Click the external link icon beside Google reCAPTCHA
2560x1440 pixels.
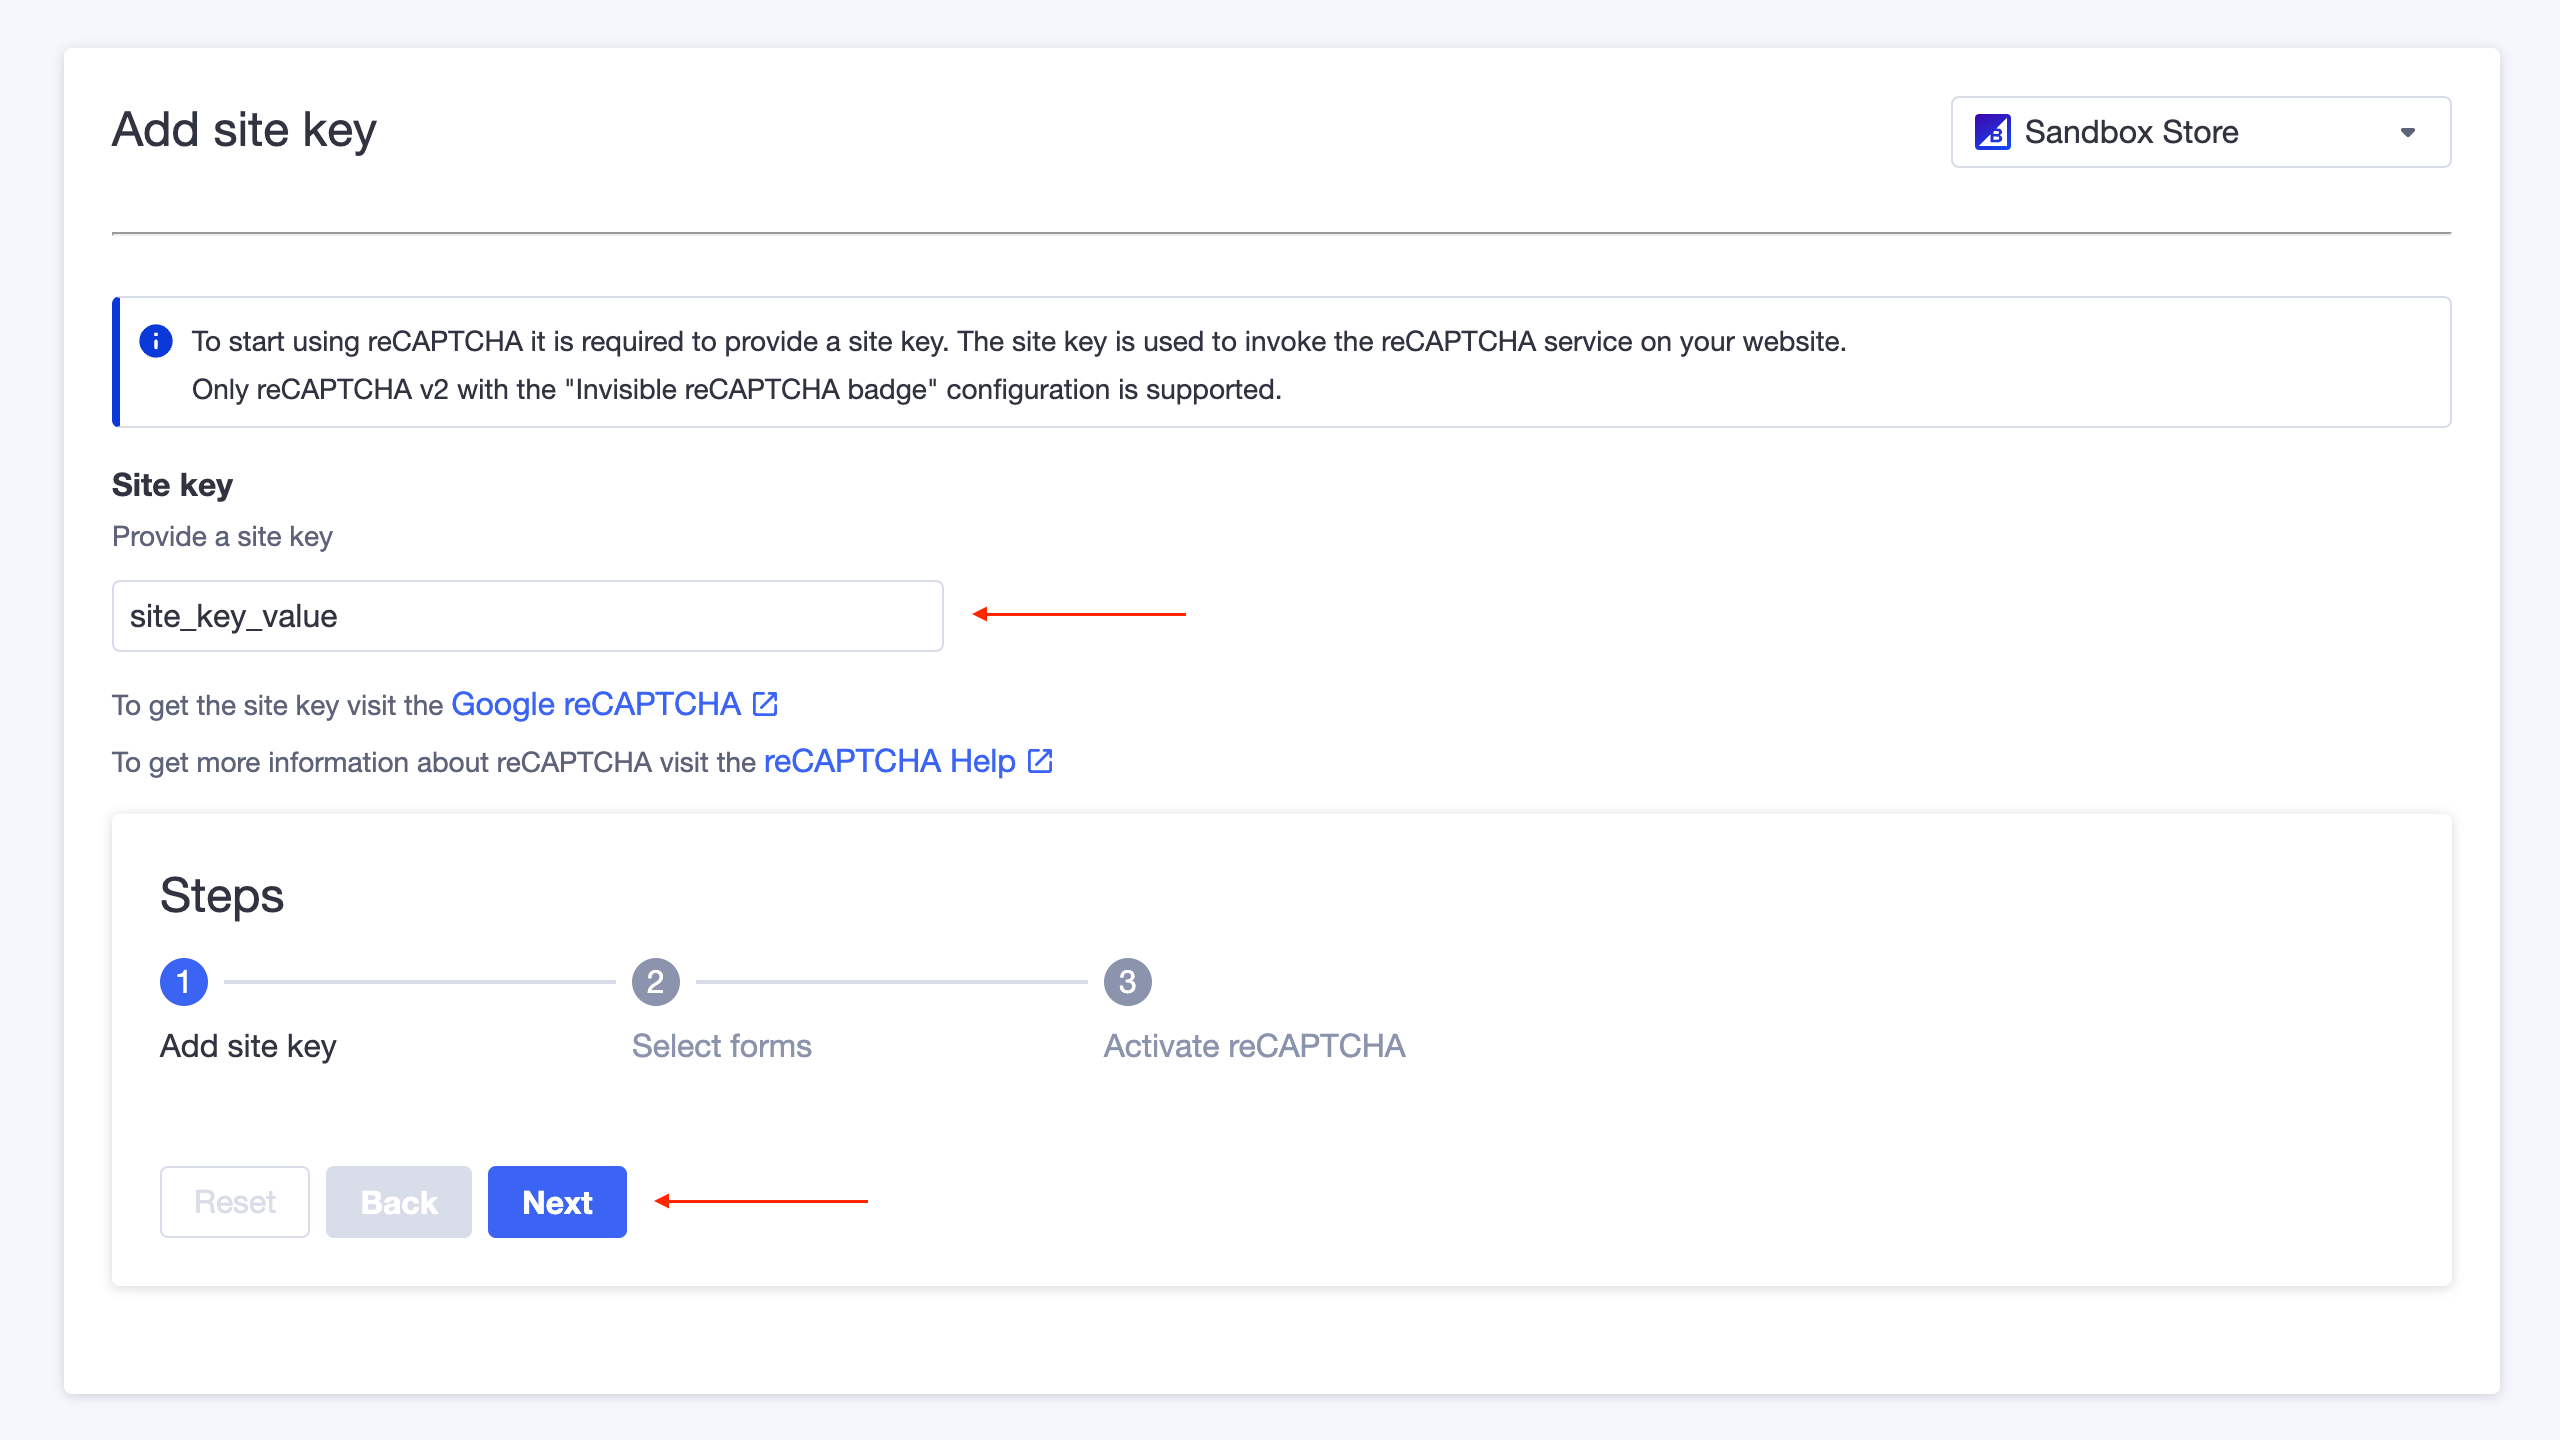[764, 703]
